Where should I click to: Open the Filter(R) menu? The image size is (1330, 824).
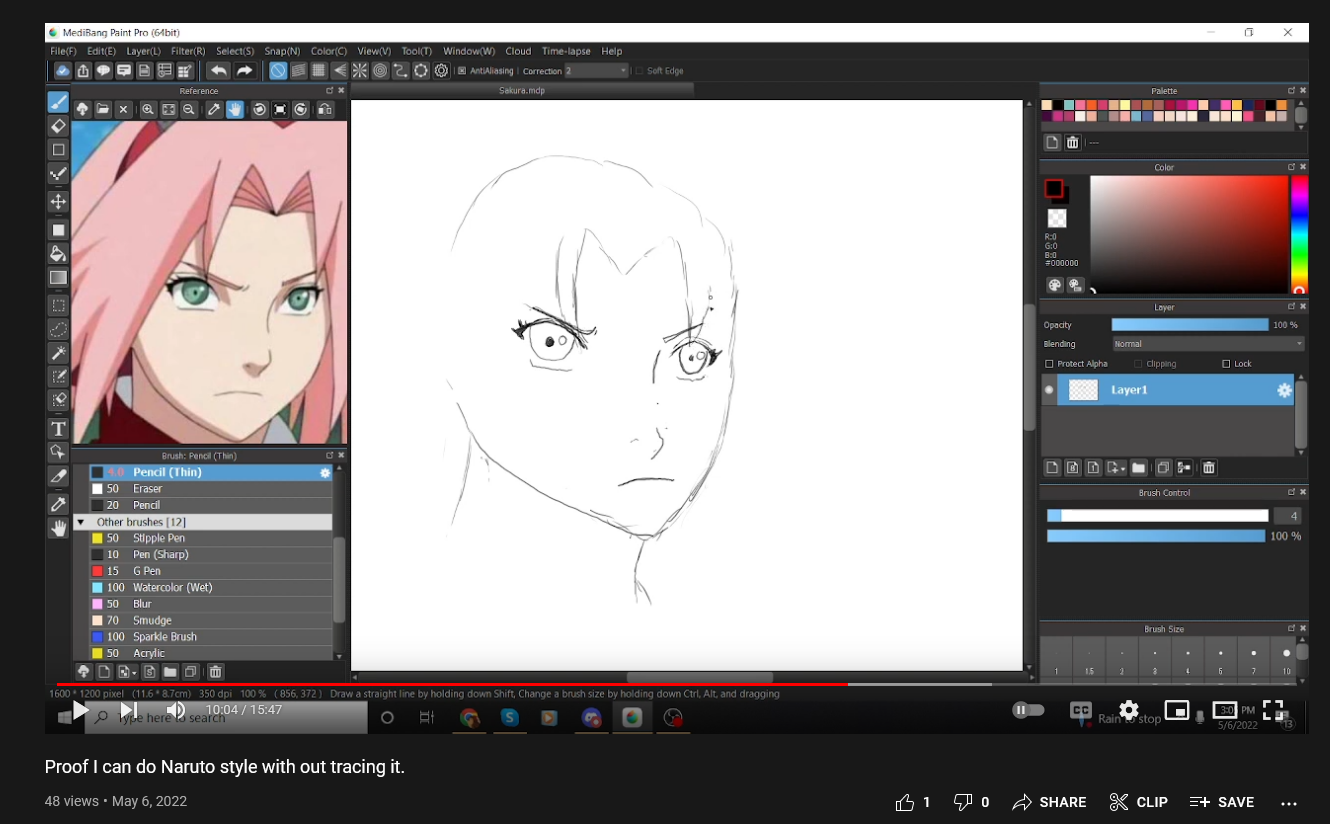click(x=188, y=51)
